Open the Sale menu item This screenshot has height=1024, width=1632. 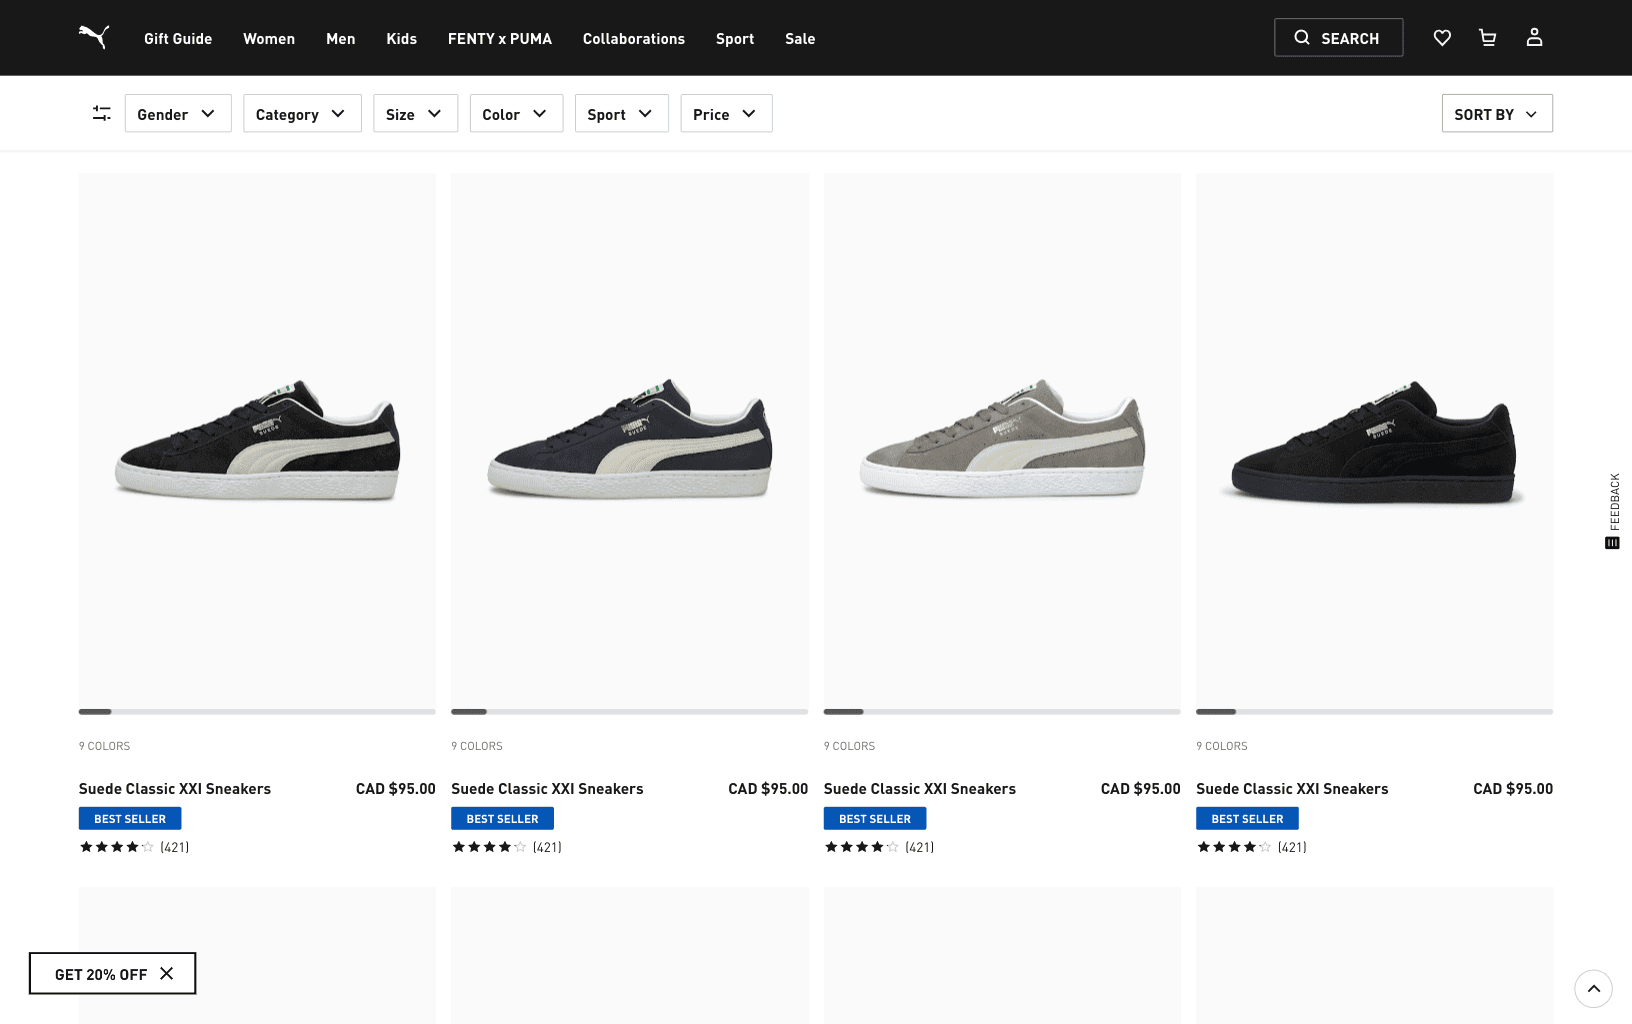coord(800,39)
